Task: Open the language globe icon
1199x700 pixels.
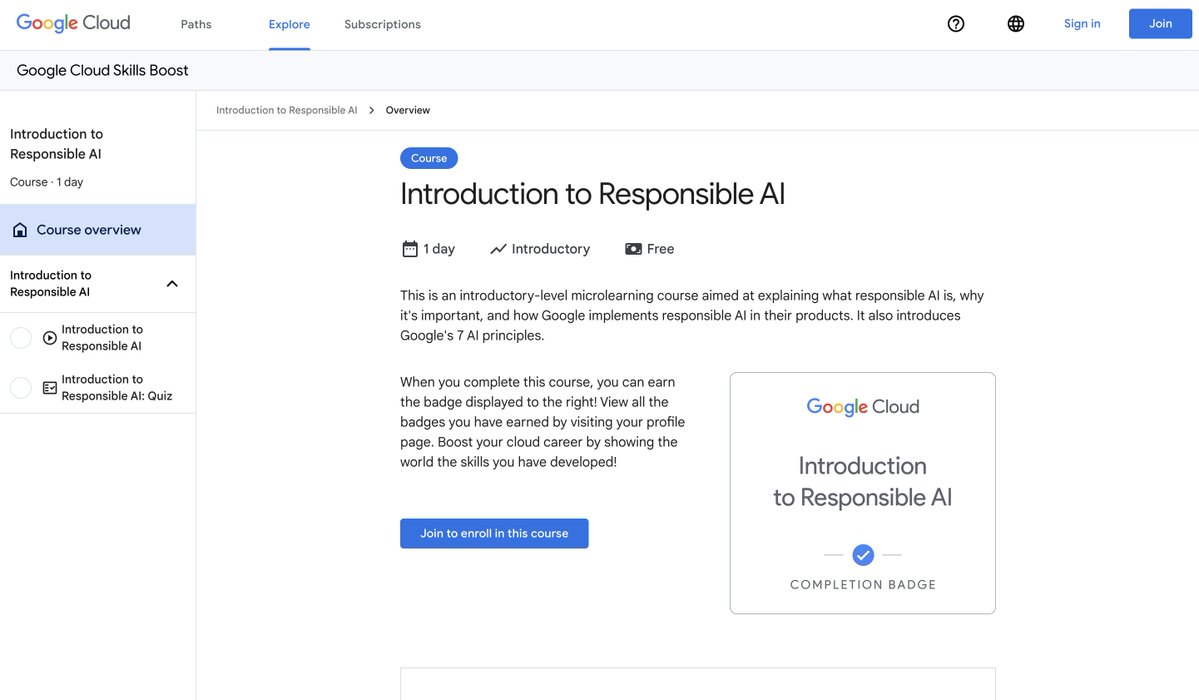Action: tap(1016, 24)
